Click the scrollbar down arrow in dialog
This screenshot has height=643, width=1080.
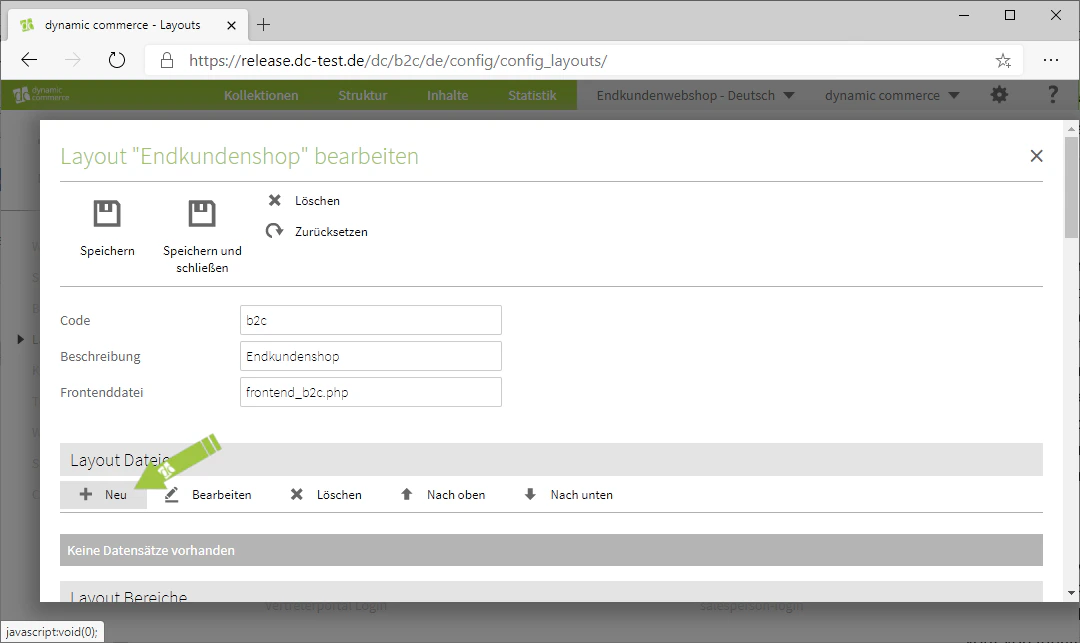[x=1071, y=593]
